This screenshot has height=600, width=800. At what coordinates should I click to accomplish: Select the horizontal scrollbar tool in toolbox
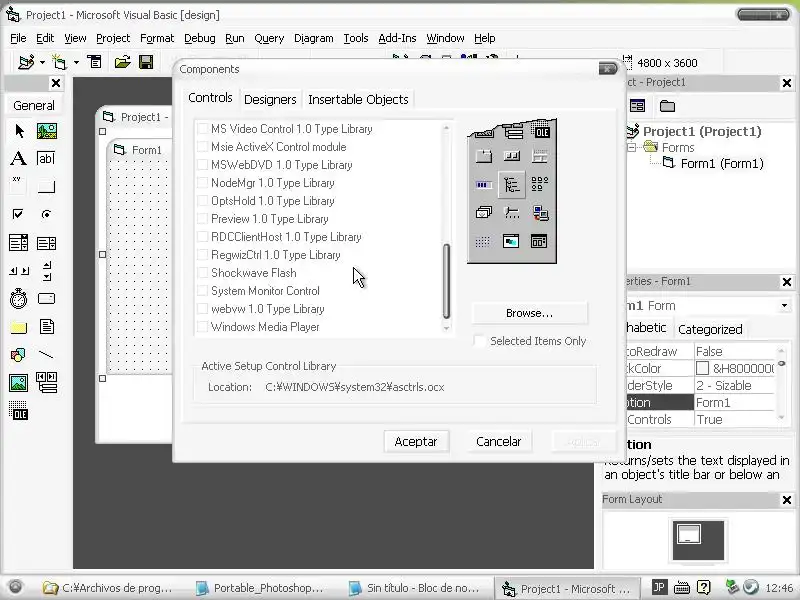click(19, 271)
